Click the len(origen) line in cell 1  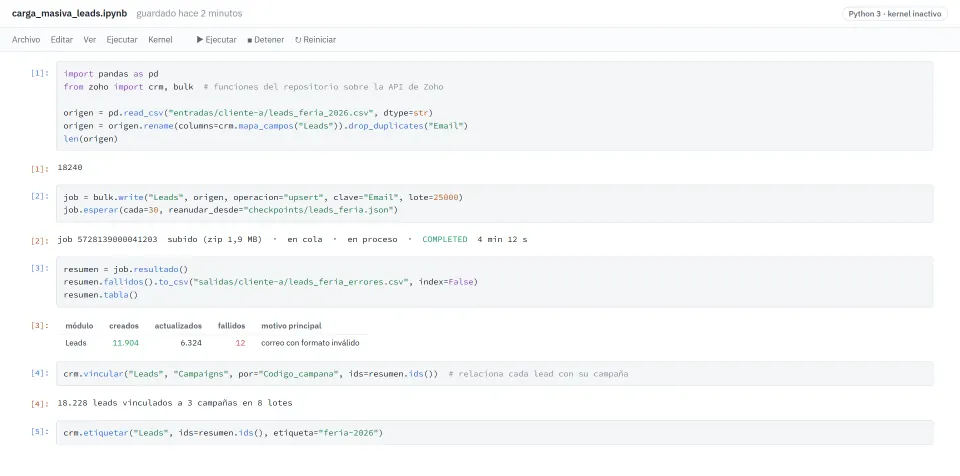[91, 138]
